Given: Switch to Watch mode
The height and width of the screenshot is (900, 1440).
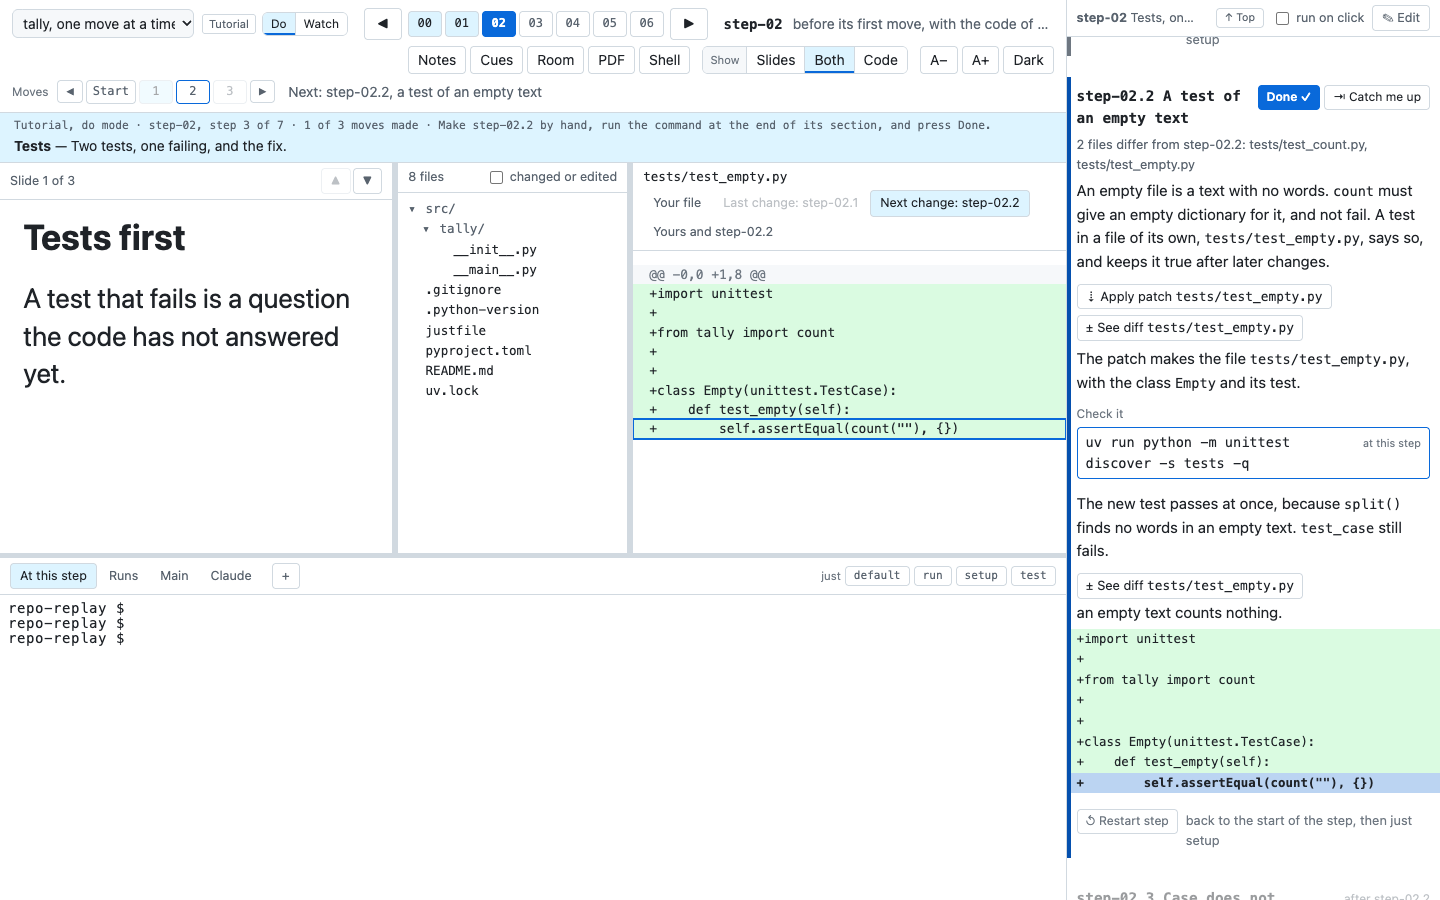Looking at the screenshot, I should click(321, 24).
